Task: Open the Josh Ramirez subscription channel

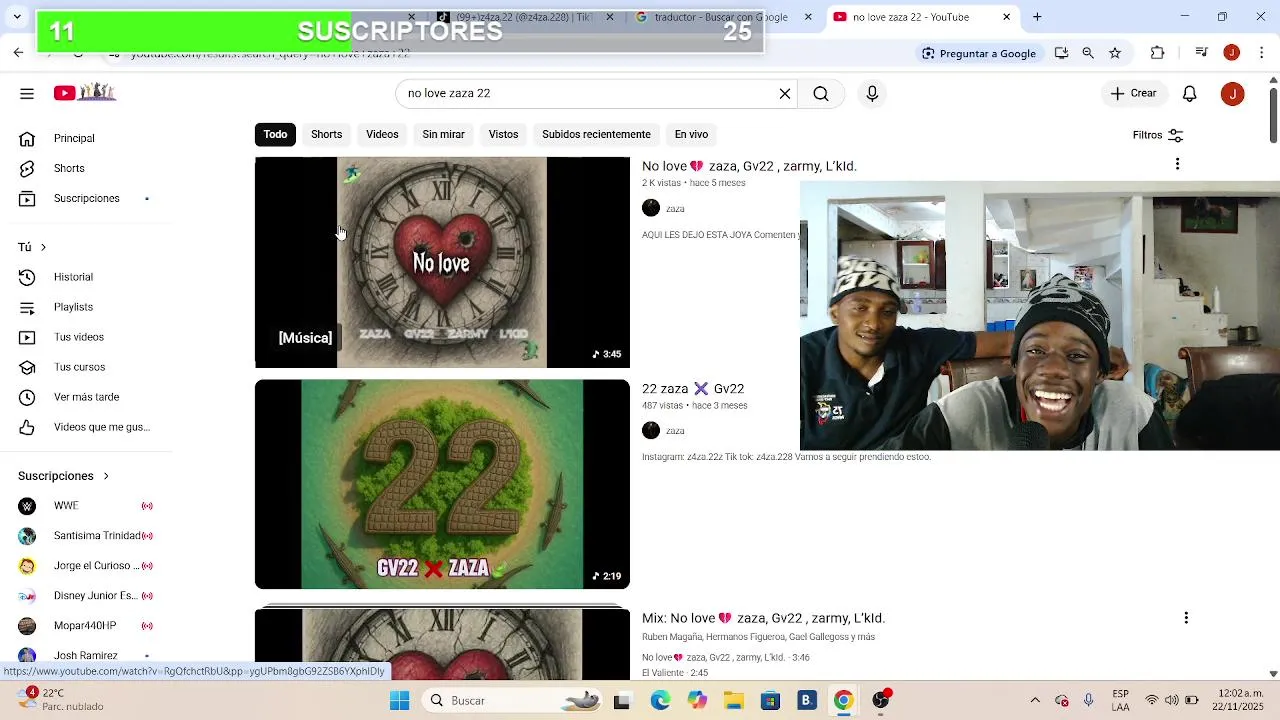Action: (x=85, y=655)
